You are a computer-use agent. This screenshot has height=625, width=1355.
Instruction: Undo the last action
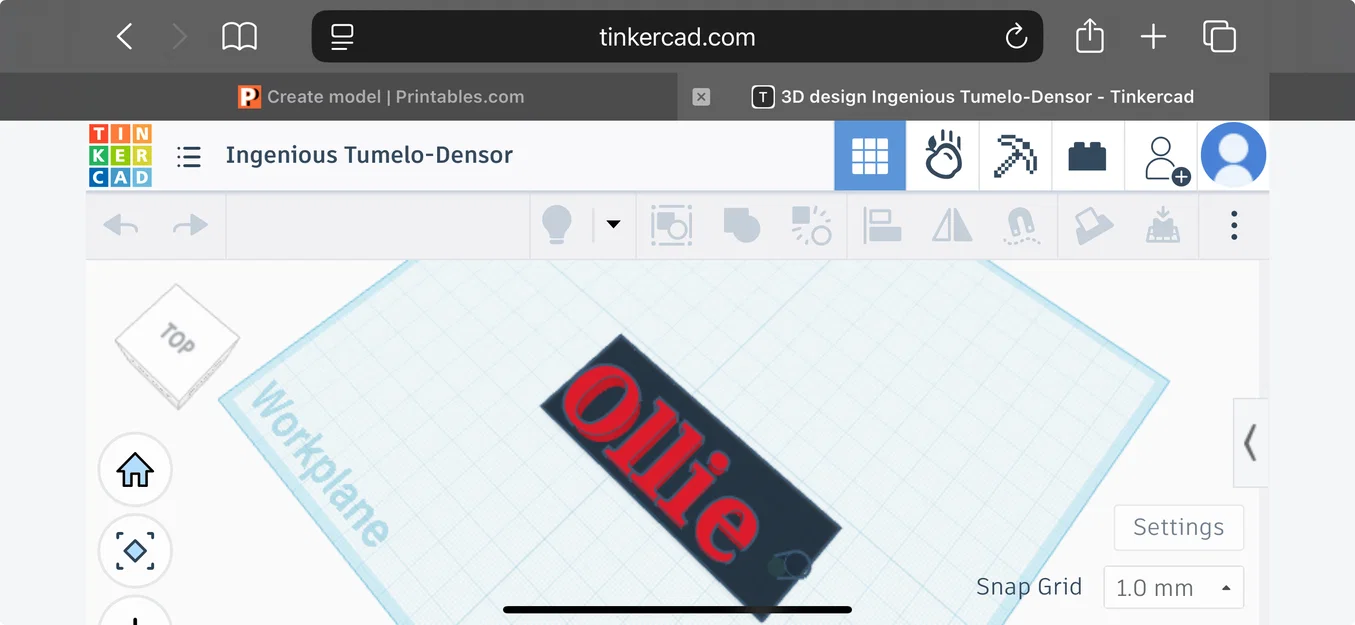[121, 225]
